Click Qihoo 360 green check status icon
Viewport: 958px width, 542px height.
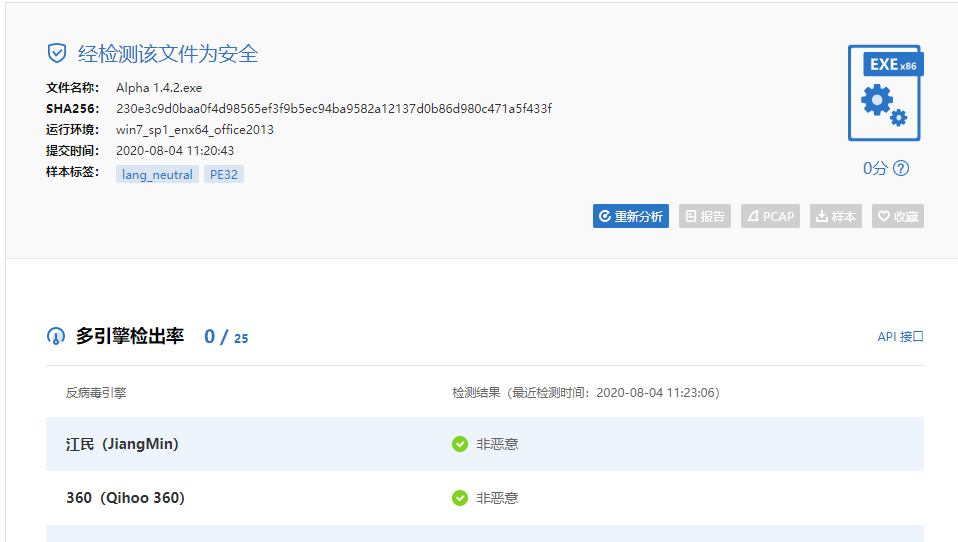460,498
